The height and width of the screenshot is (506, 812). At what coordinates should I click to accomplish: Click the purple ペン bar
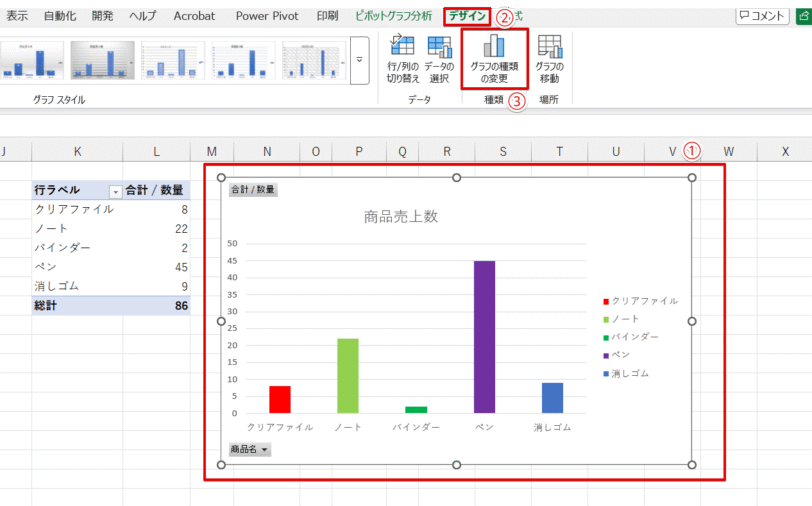click(484, 337)
